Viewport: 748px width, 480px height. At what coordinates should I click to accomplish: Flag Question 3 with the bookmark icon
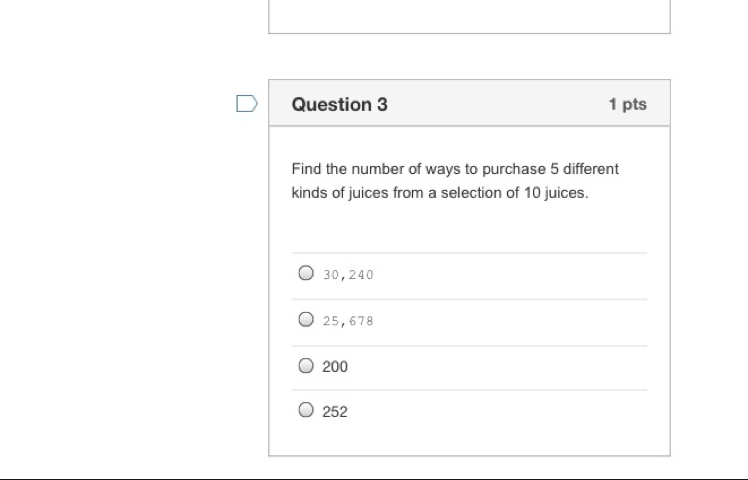(246, 103)
